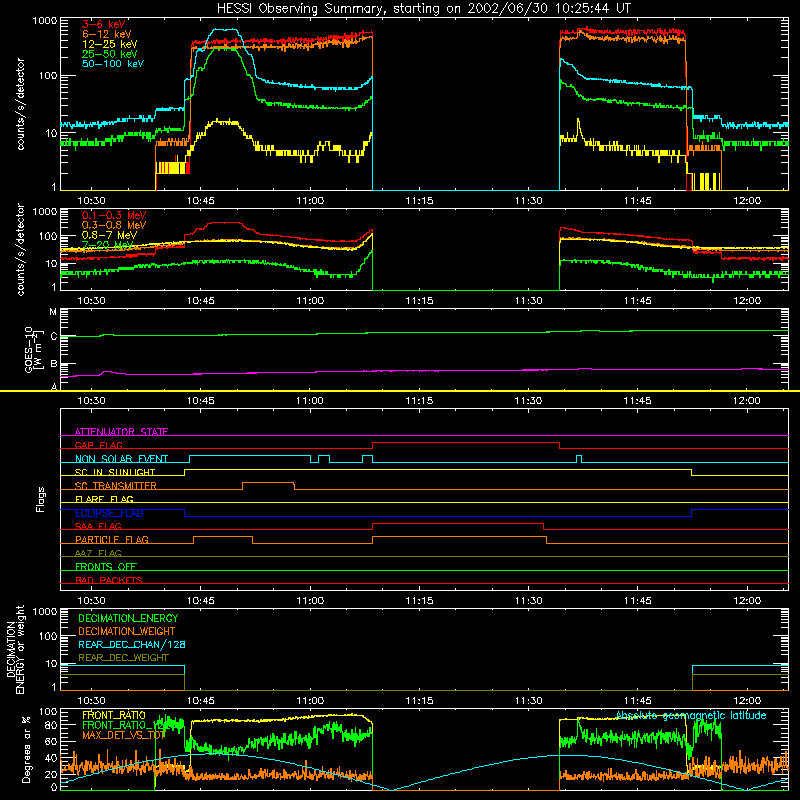Click the BAD_PACKETS label
Image resolution: width=800 pixels, height=800 pixels.
coord(109,580)
